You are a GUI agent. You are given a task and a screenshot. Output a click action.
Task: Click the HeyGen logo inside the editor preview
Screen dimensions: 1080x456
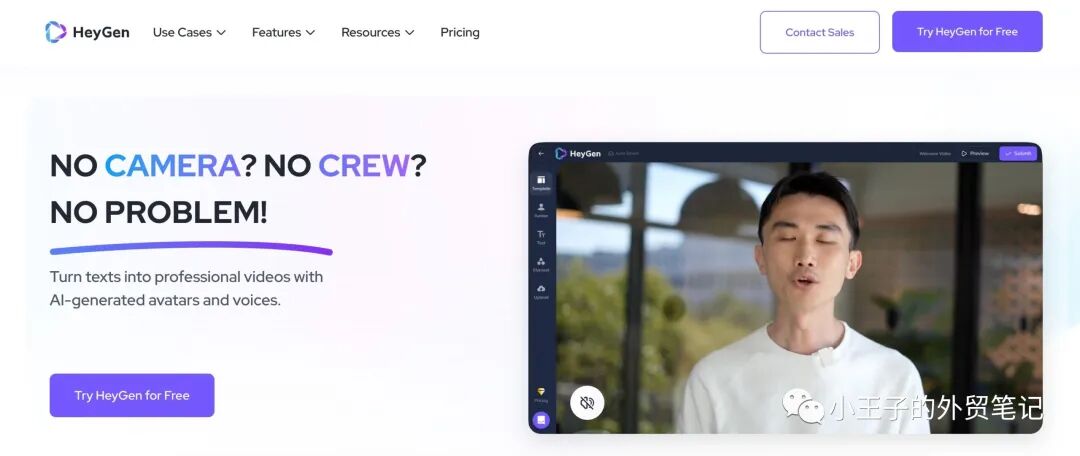578,154
